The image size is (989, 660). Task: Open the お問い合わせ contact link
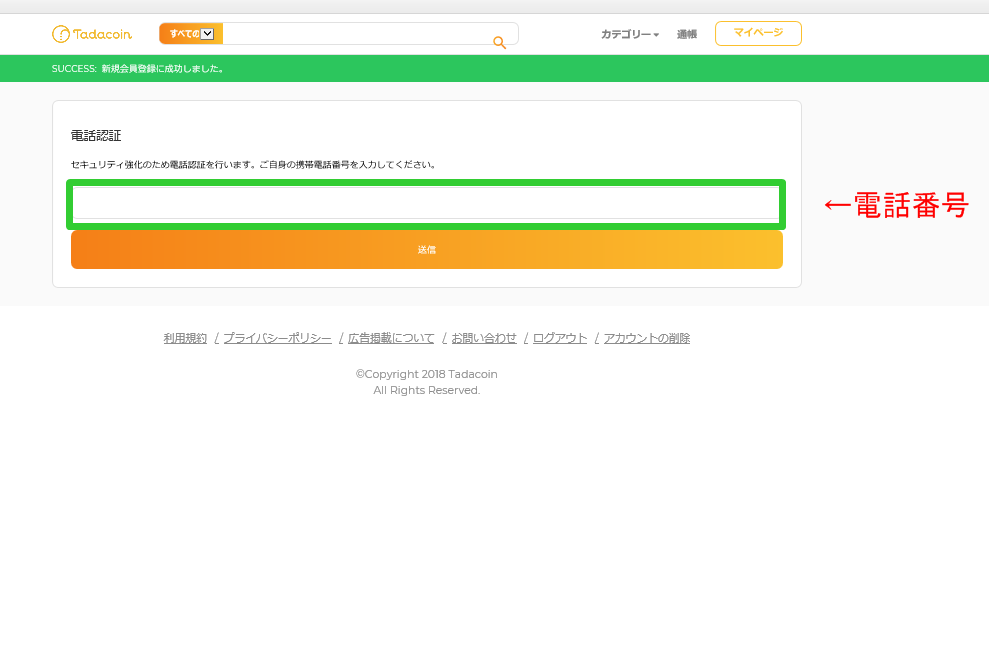click(484, 338)
